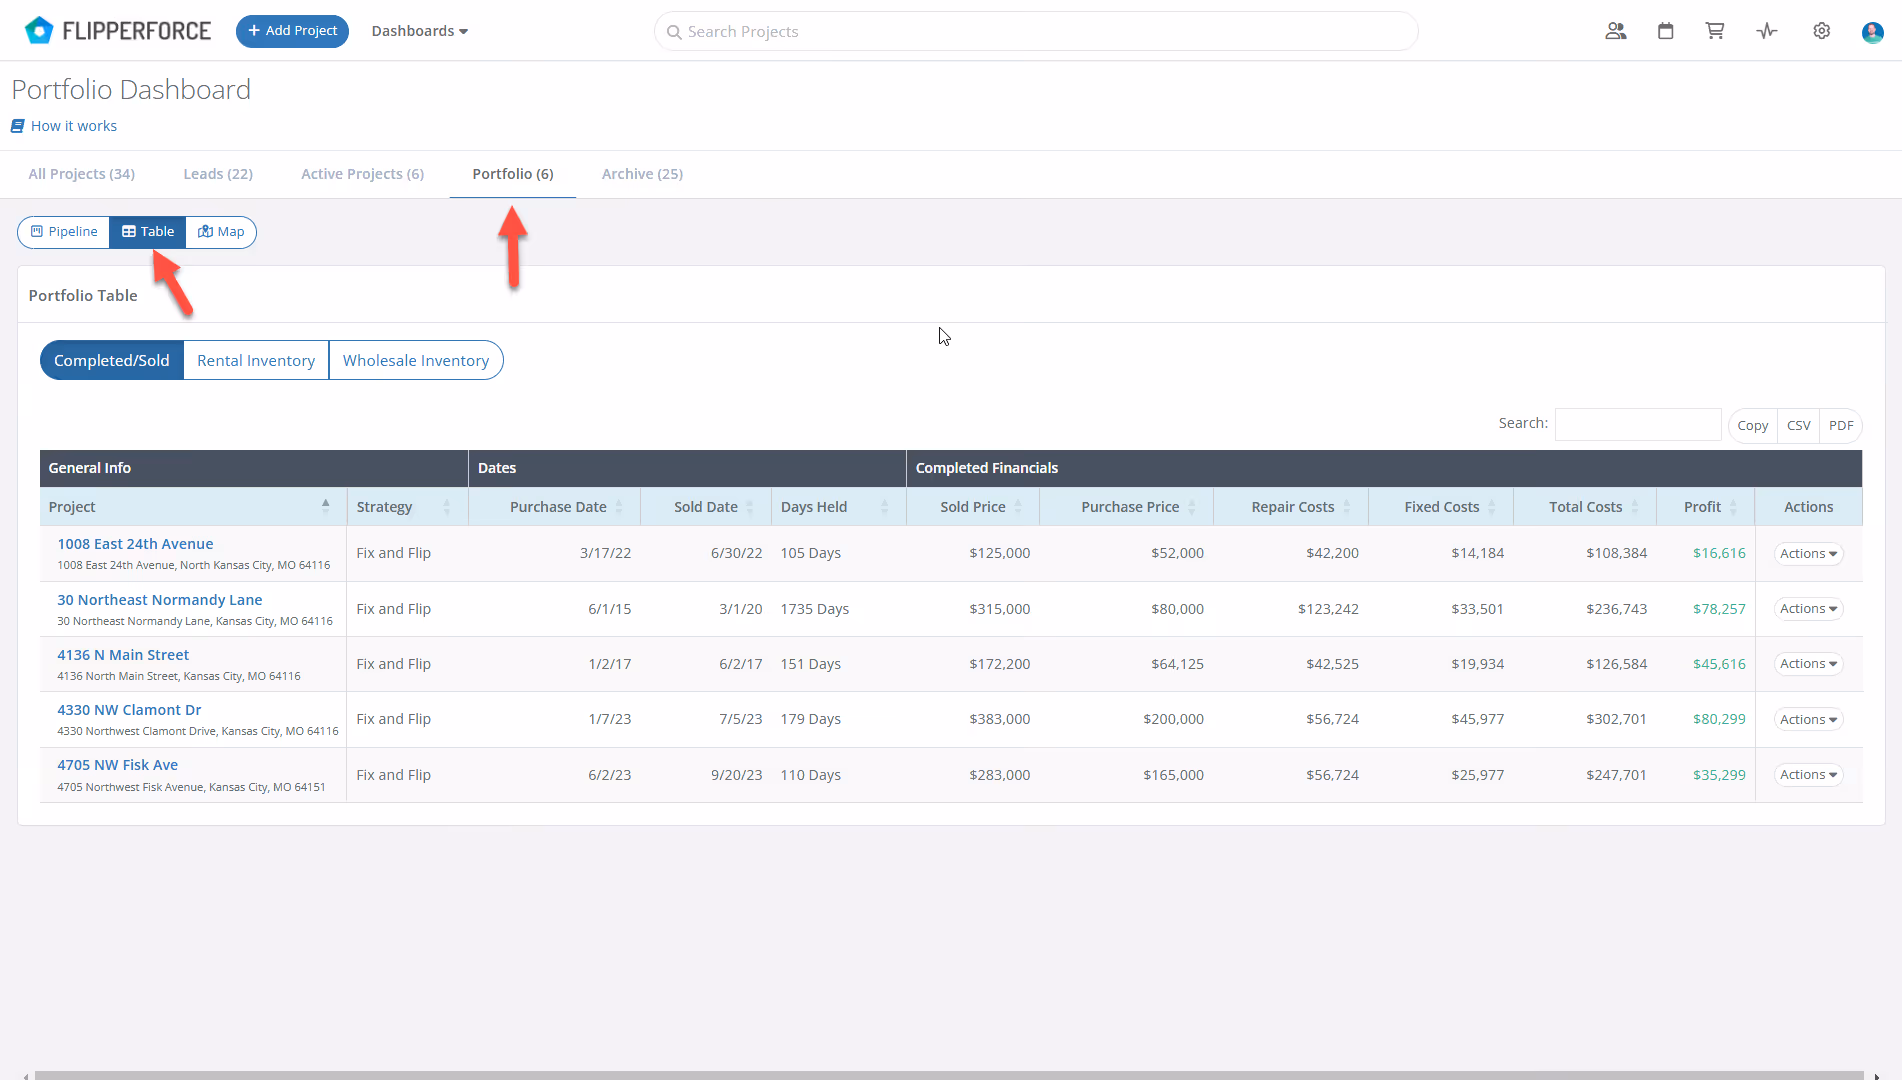Click the FlipperForce logo

[117, 31]
